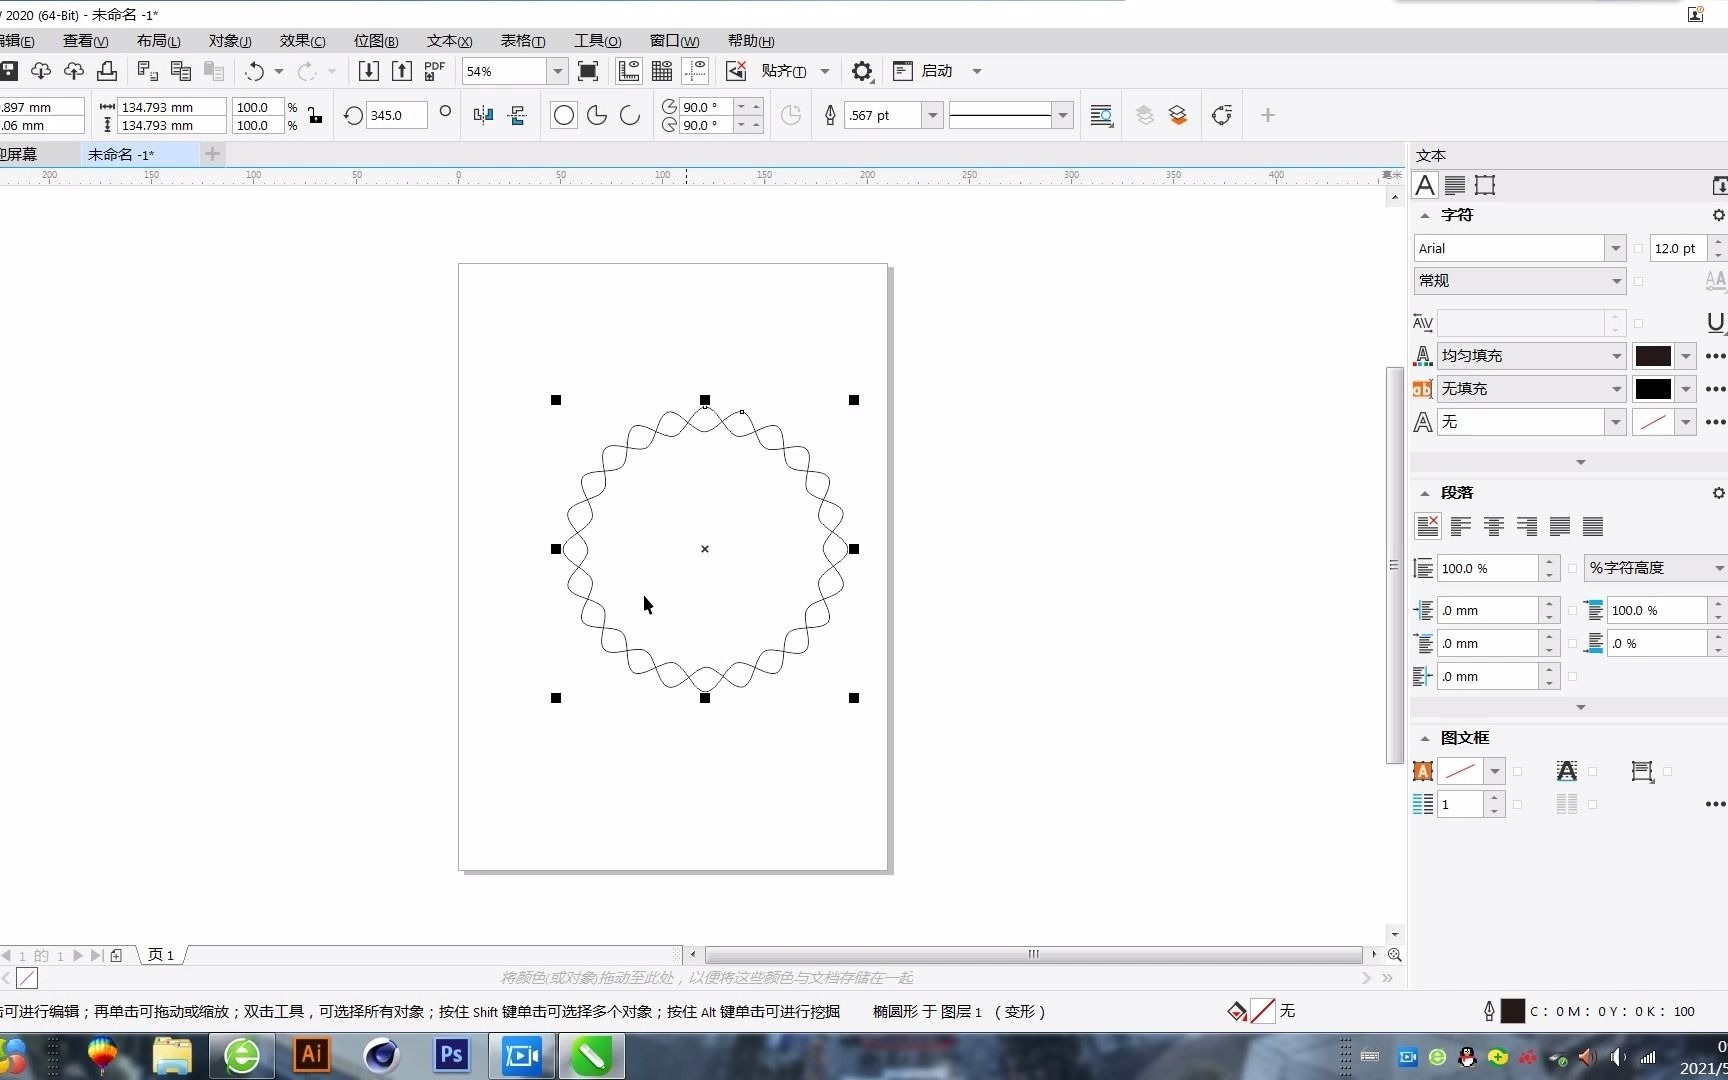Open the zoom level 54% dropdown
Screen dimensions: 1728x1080
558,71
